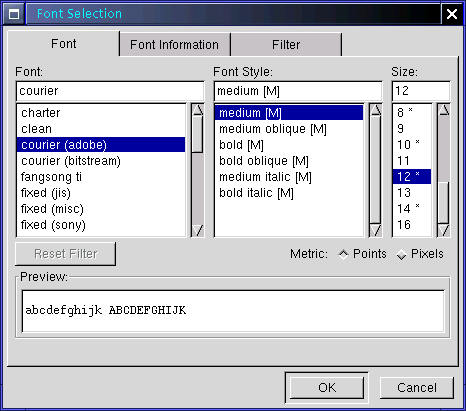Click the style list scrollbar track

pos(376,170)
